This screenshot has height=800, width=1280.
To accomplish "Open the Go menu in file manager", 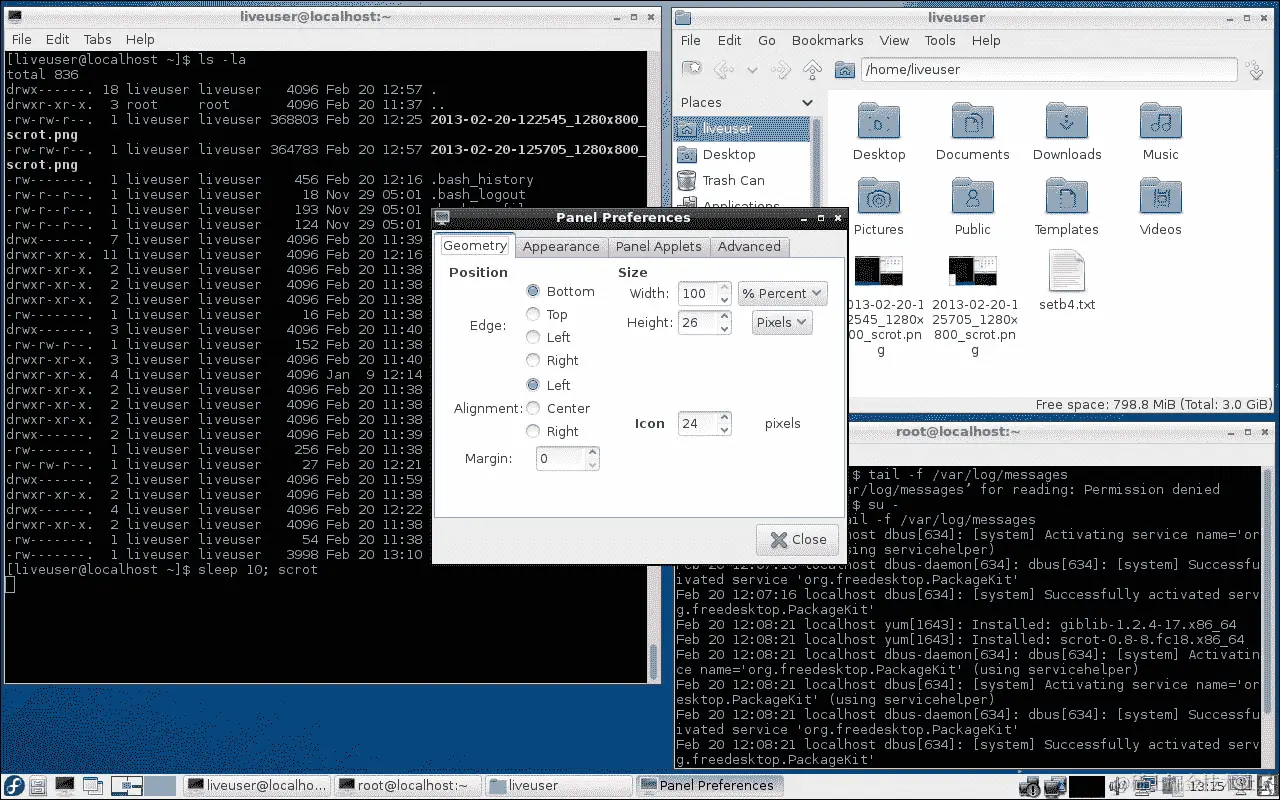I will click(x=767, y=40).
